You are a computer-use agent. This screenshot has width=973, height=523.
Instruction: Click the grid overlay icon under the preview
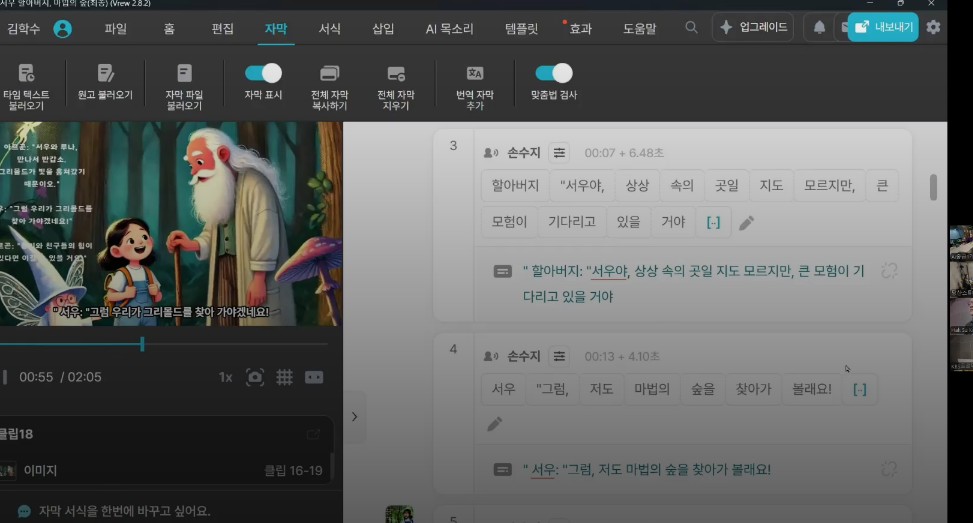coord(284,377)
